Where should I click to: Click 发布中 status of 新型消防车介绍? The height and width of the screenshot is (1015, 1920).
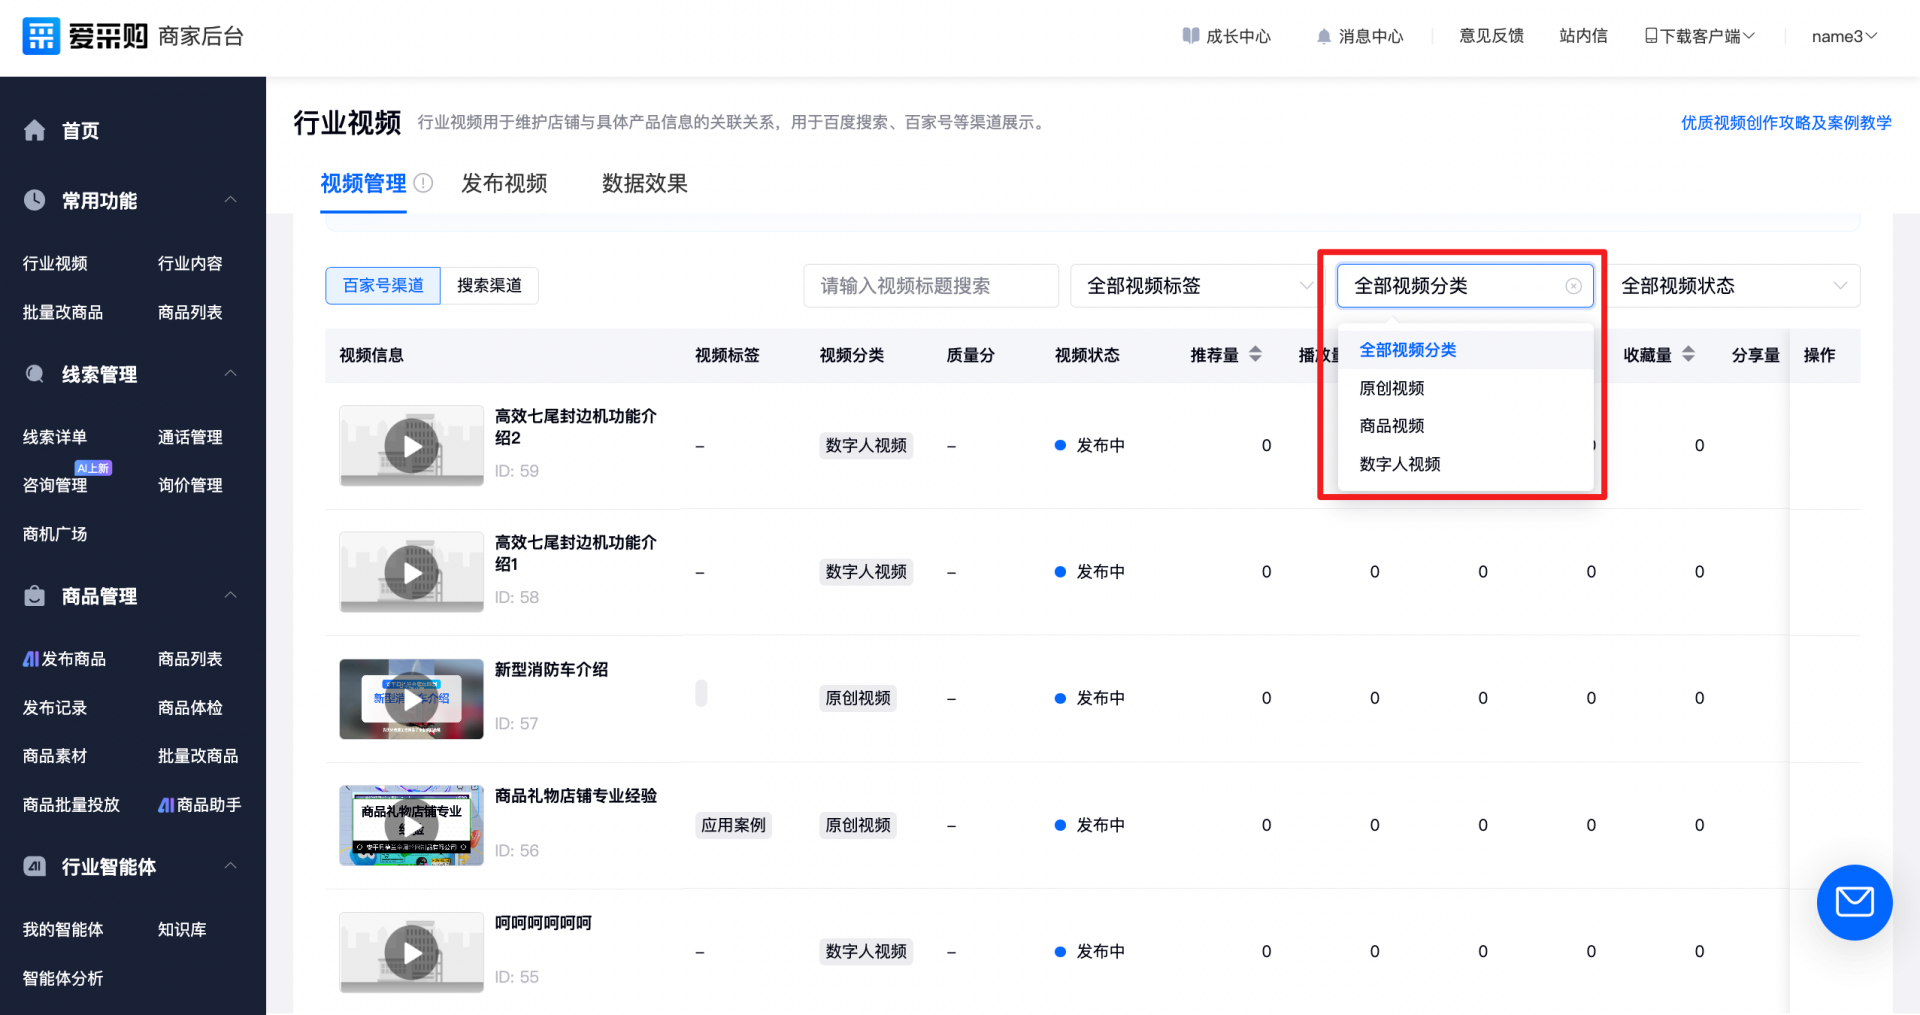click(1090, 698)
